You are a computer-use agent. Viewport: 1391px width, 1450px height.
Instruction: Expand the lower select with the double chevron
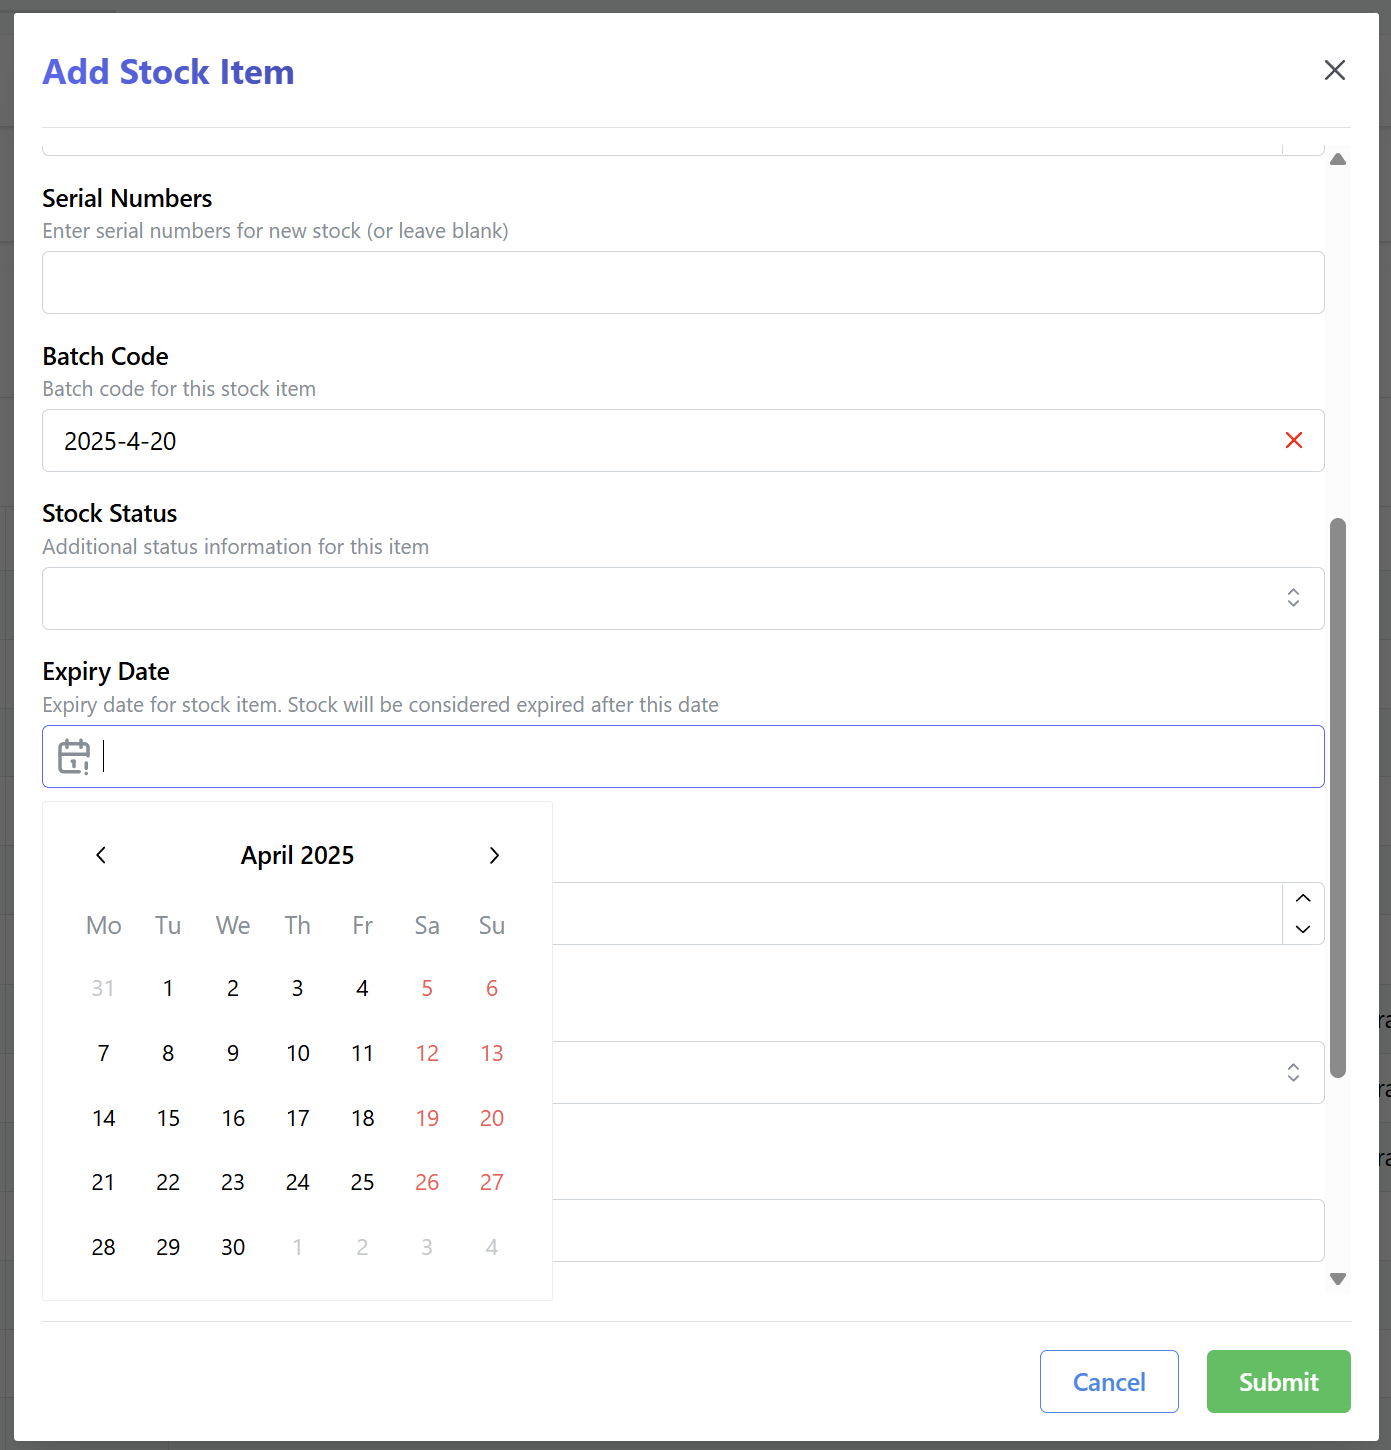tap(1293, 1072)
